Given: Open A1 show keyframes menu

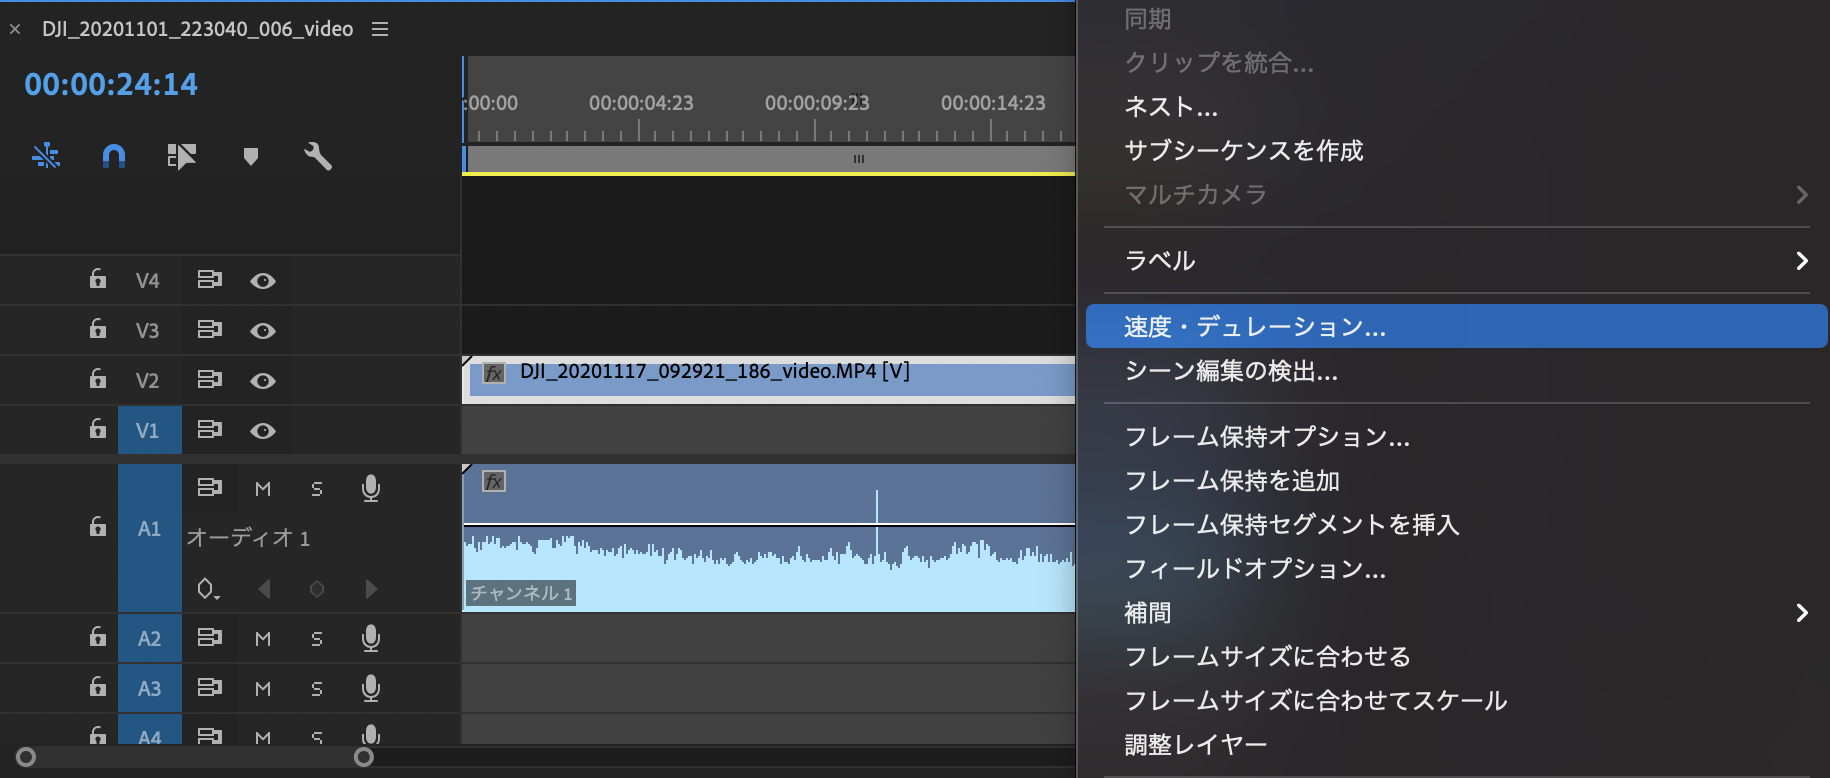Looking at the screenshot, I should pyautogui.click(x=208, y=589).
